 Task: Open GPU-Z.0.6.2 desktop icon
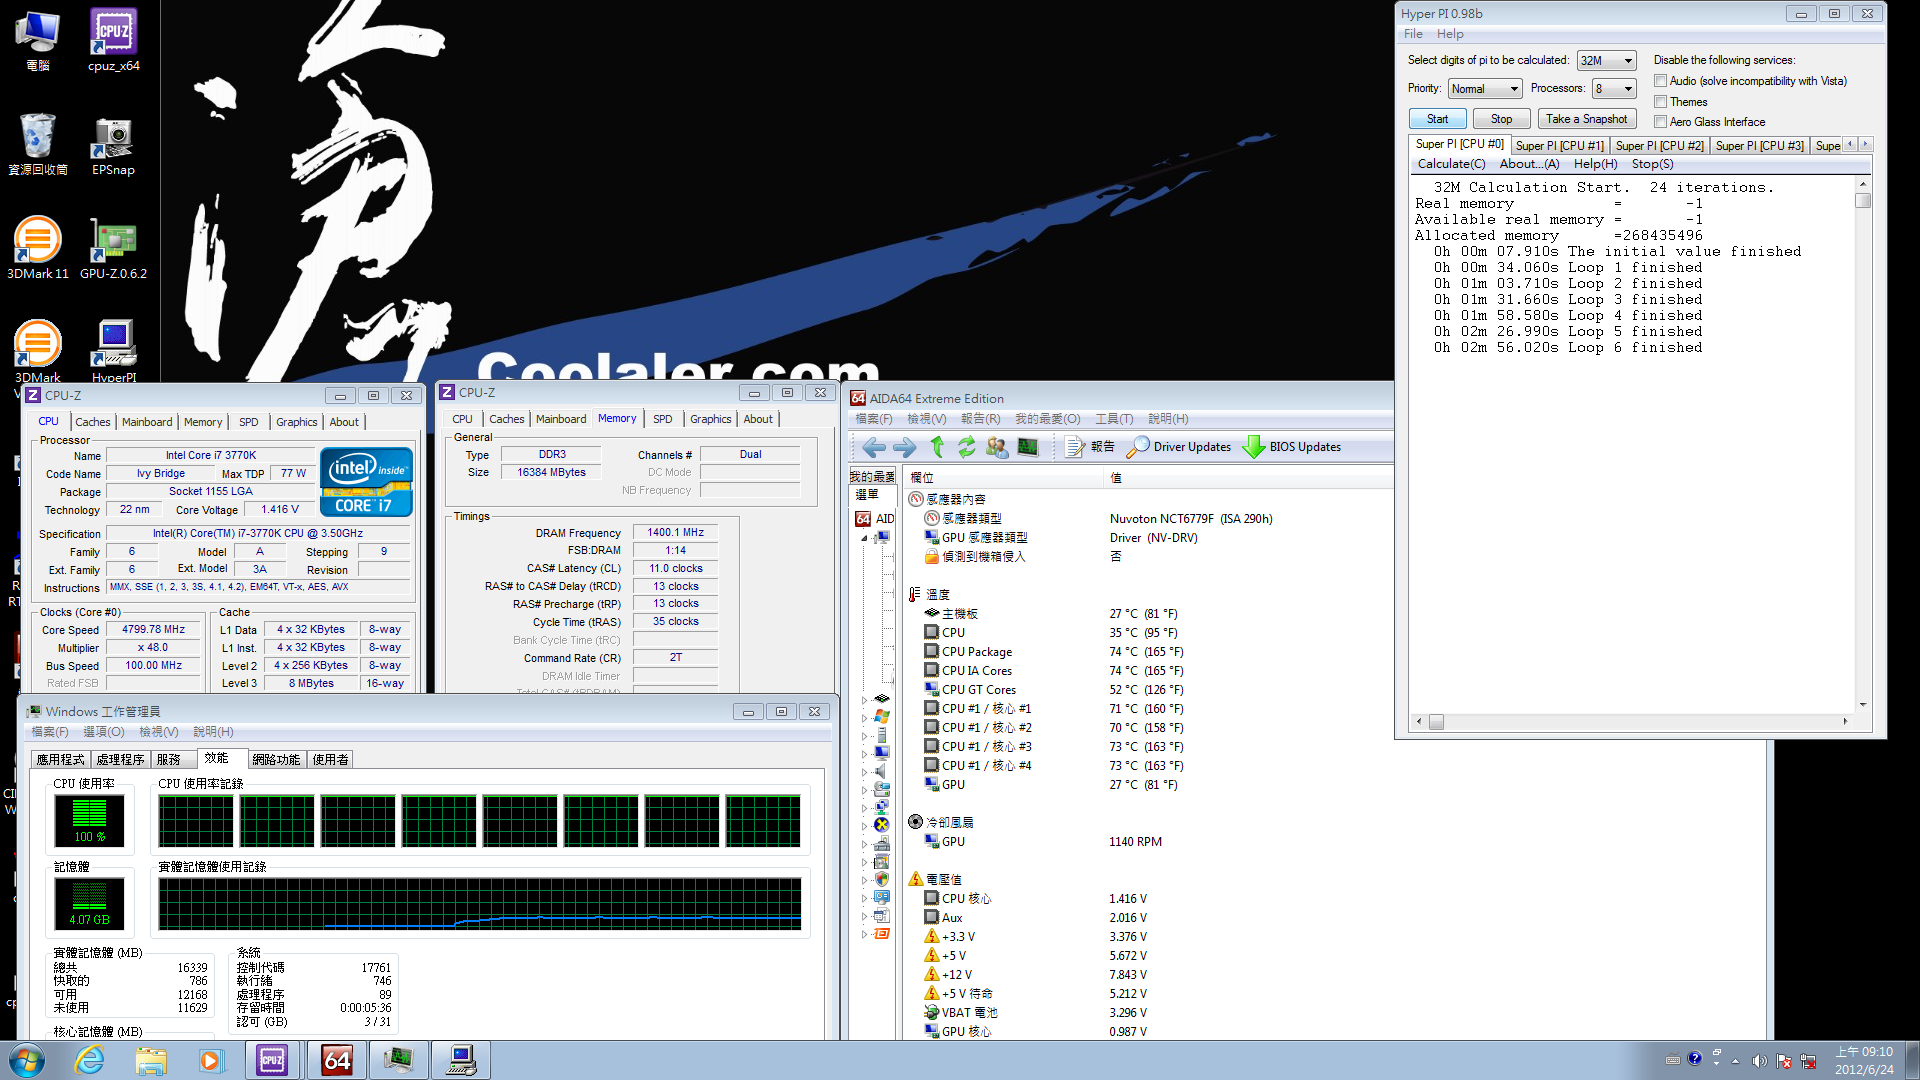click(113, 248)
